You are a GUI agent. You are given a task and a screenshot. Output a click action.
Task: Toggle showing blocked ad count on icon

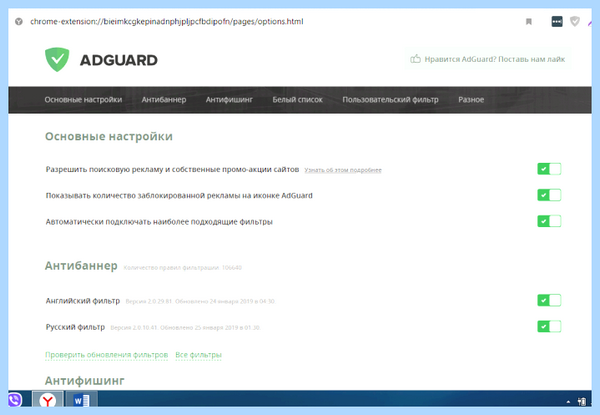(x=549, y=195)
